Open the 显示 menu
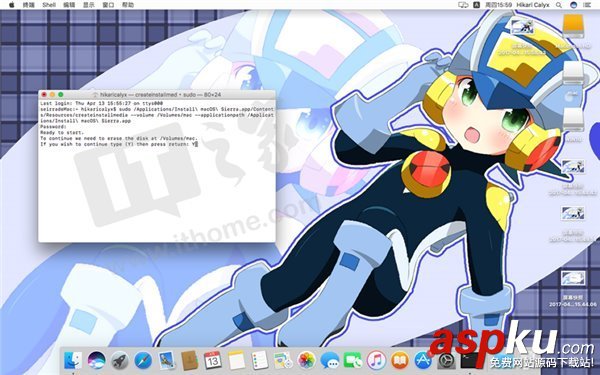This screenshot has height=375, width=600. pyautogui.click(x=89, y=5)
